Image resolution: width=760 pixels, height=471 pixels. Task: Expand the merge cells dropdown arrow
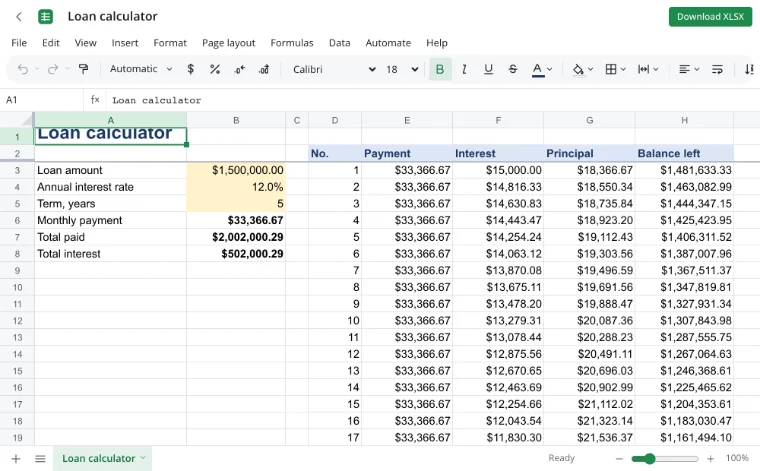(656, 69)
